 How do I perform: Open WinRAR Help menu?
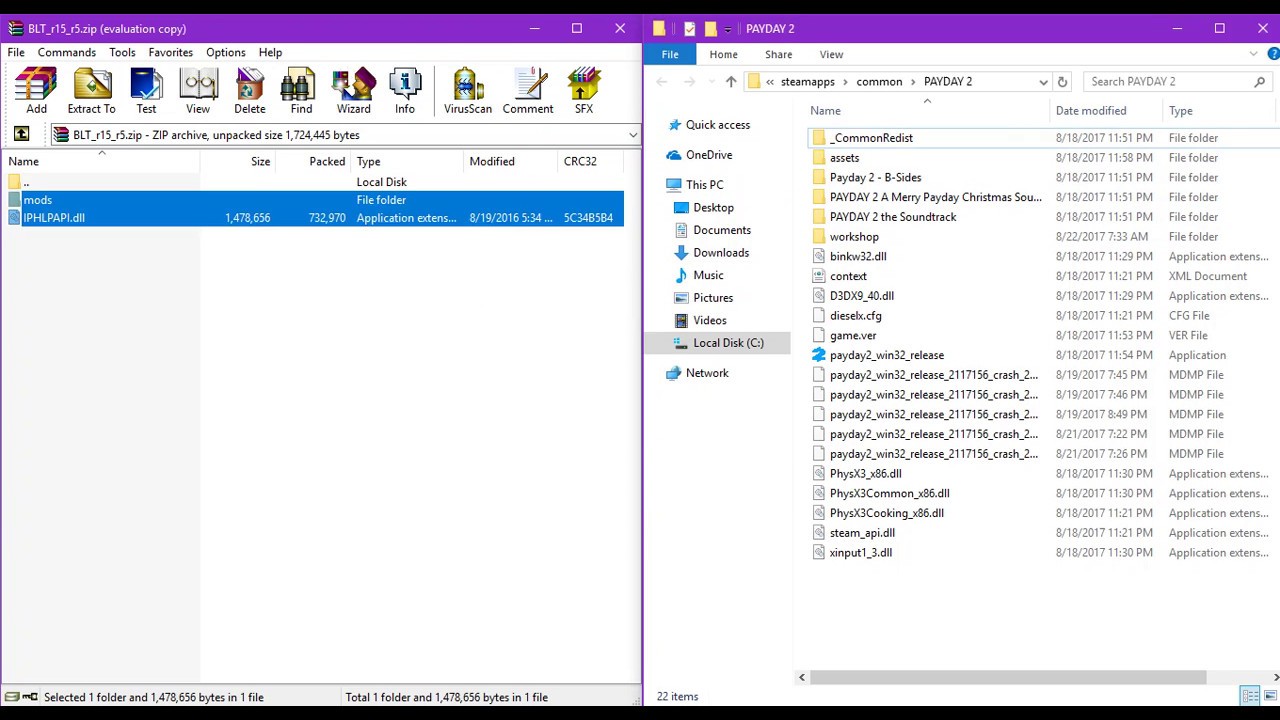point(270,52)
